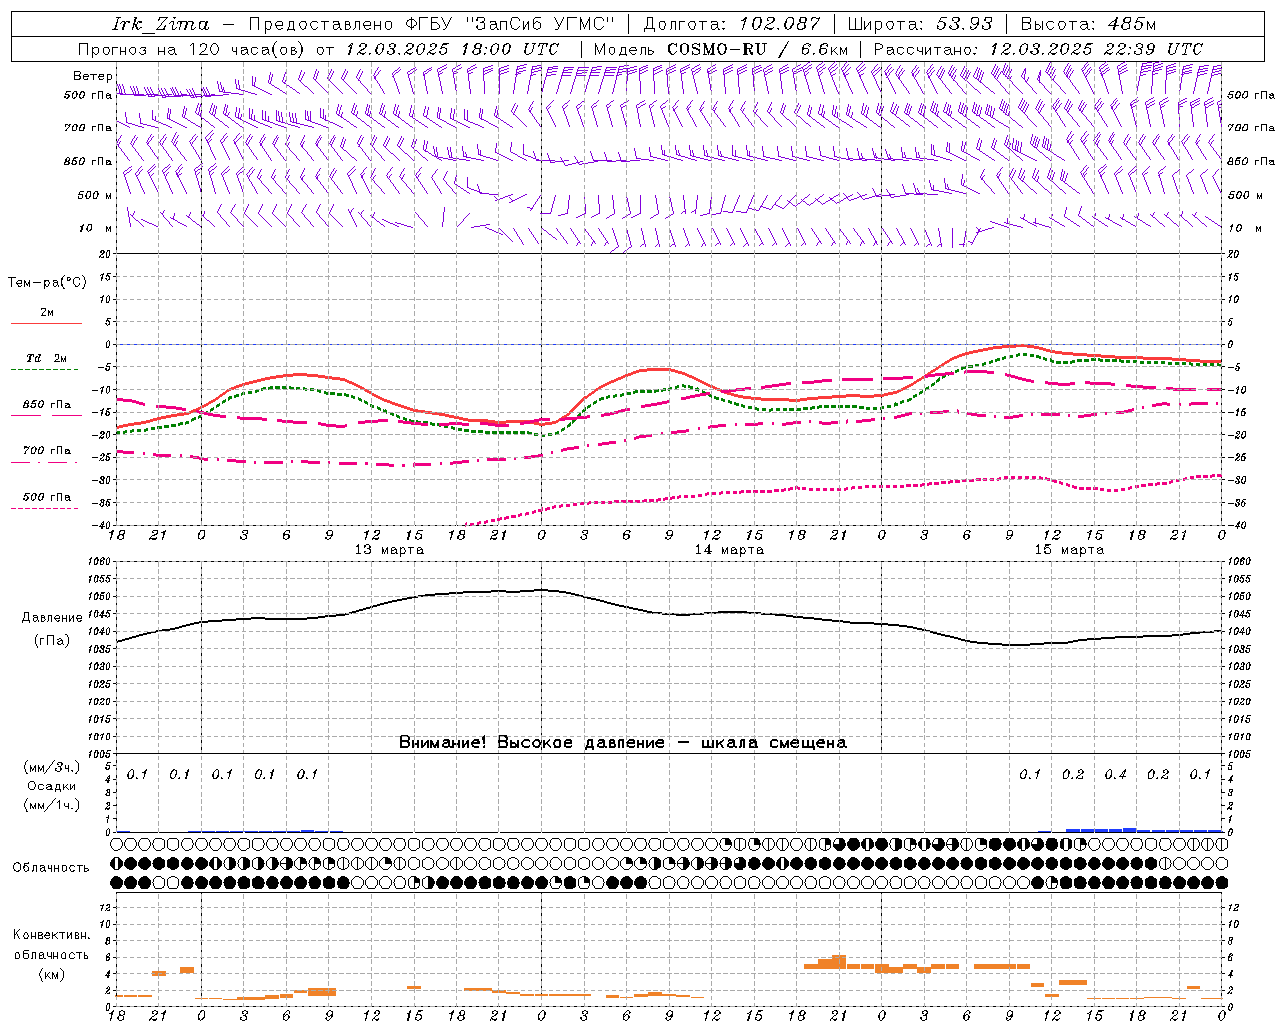This screenshot has height=1024, width=1280.
Task: Click the Осадки precipitation label
Action: 52,786
